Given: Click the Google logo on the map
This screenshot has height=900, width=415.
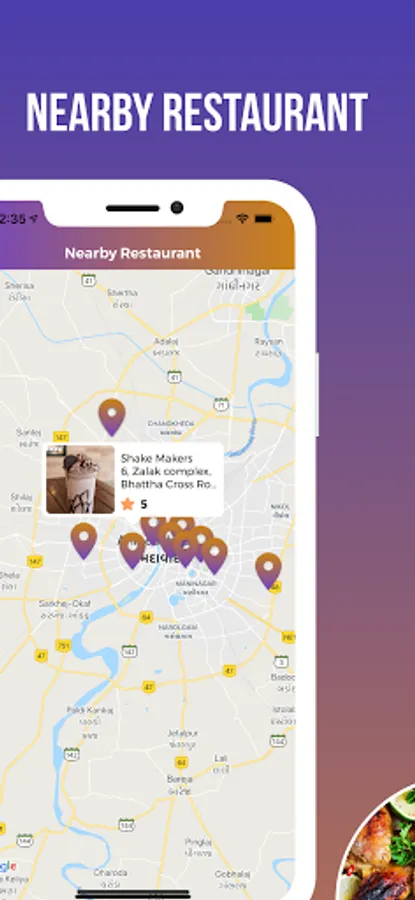Looking at the screenshot, I should [8, 866].
